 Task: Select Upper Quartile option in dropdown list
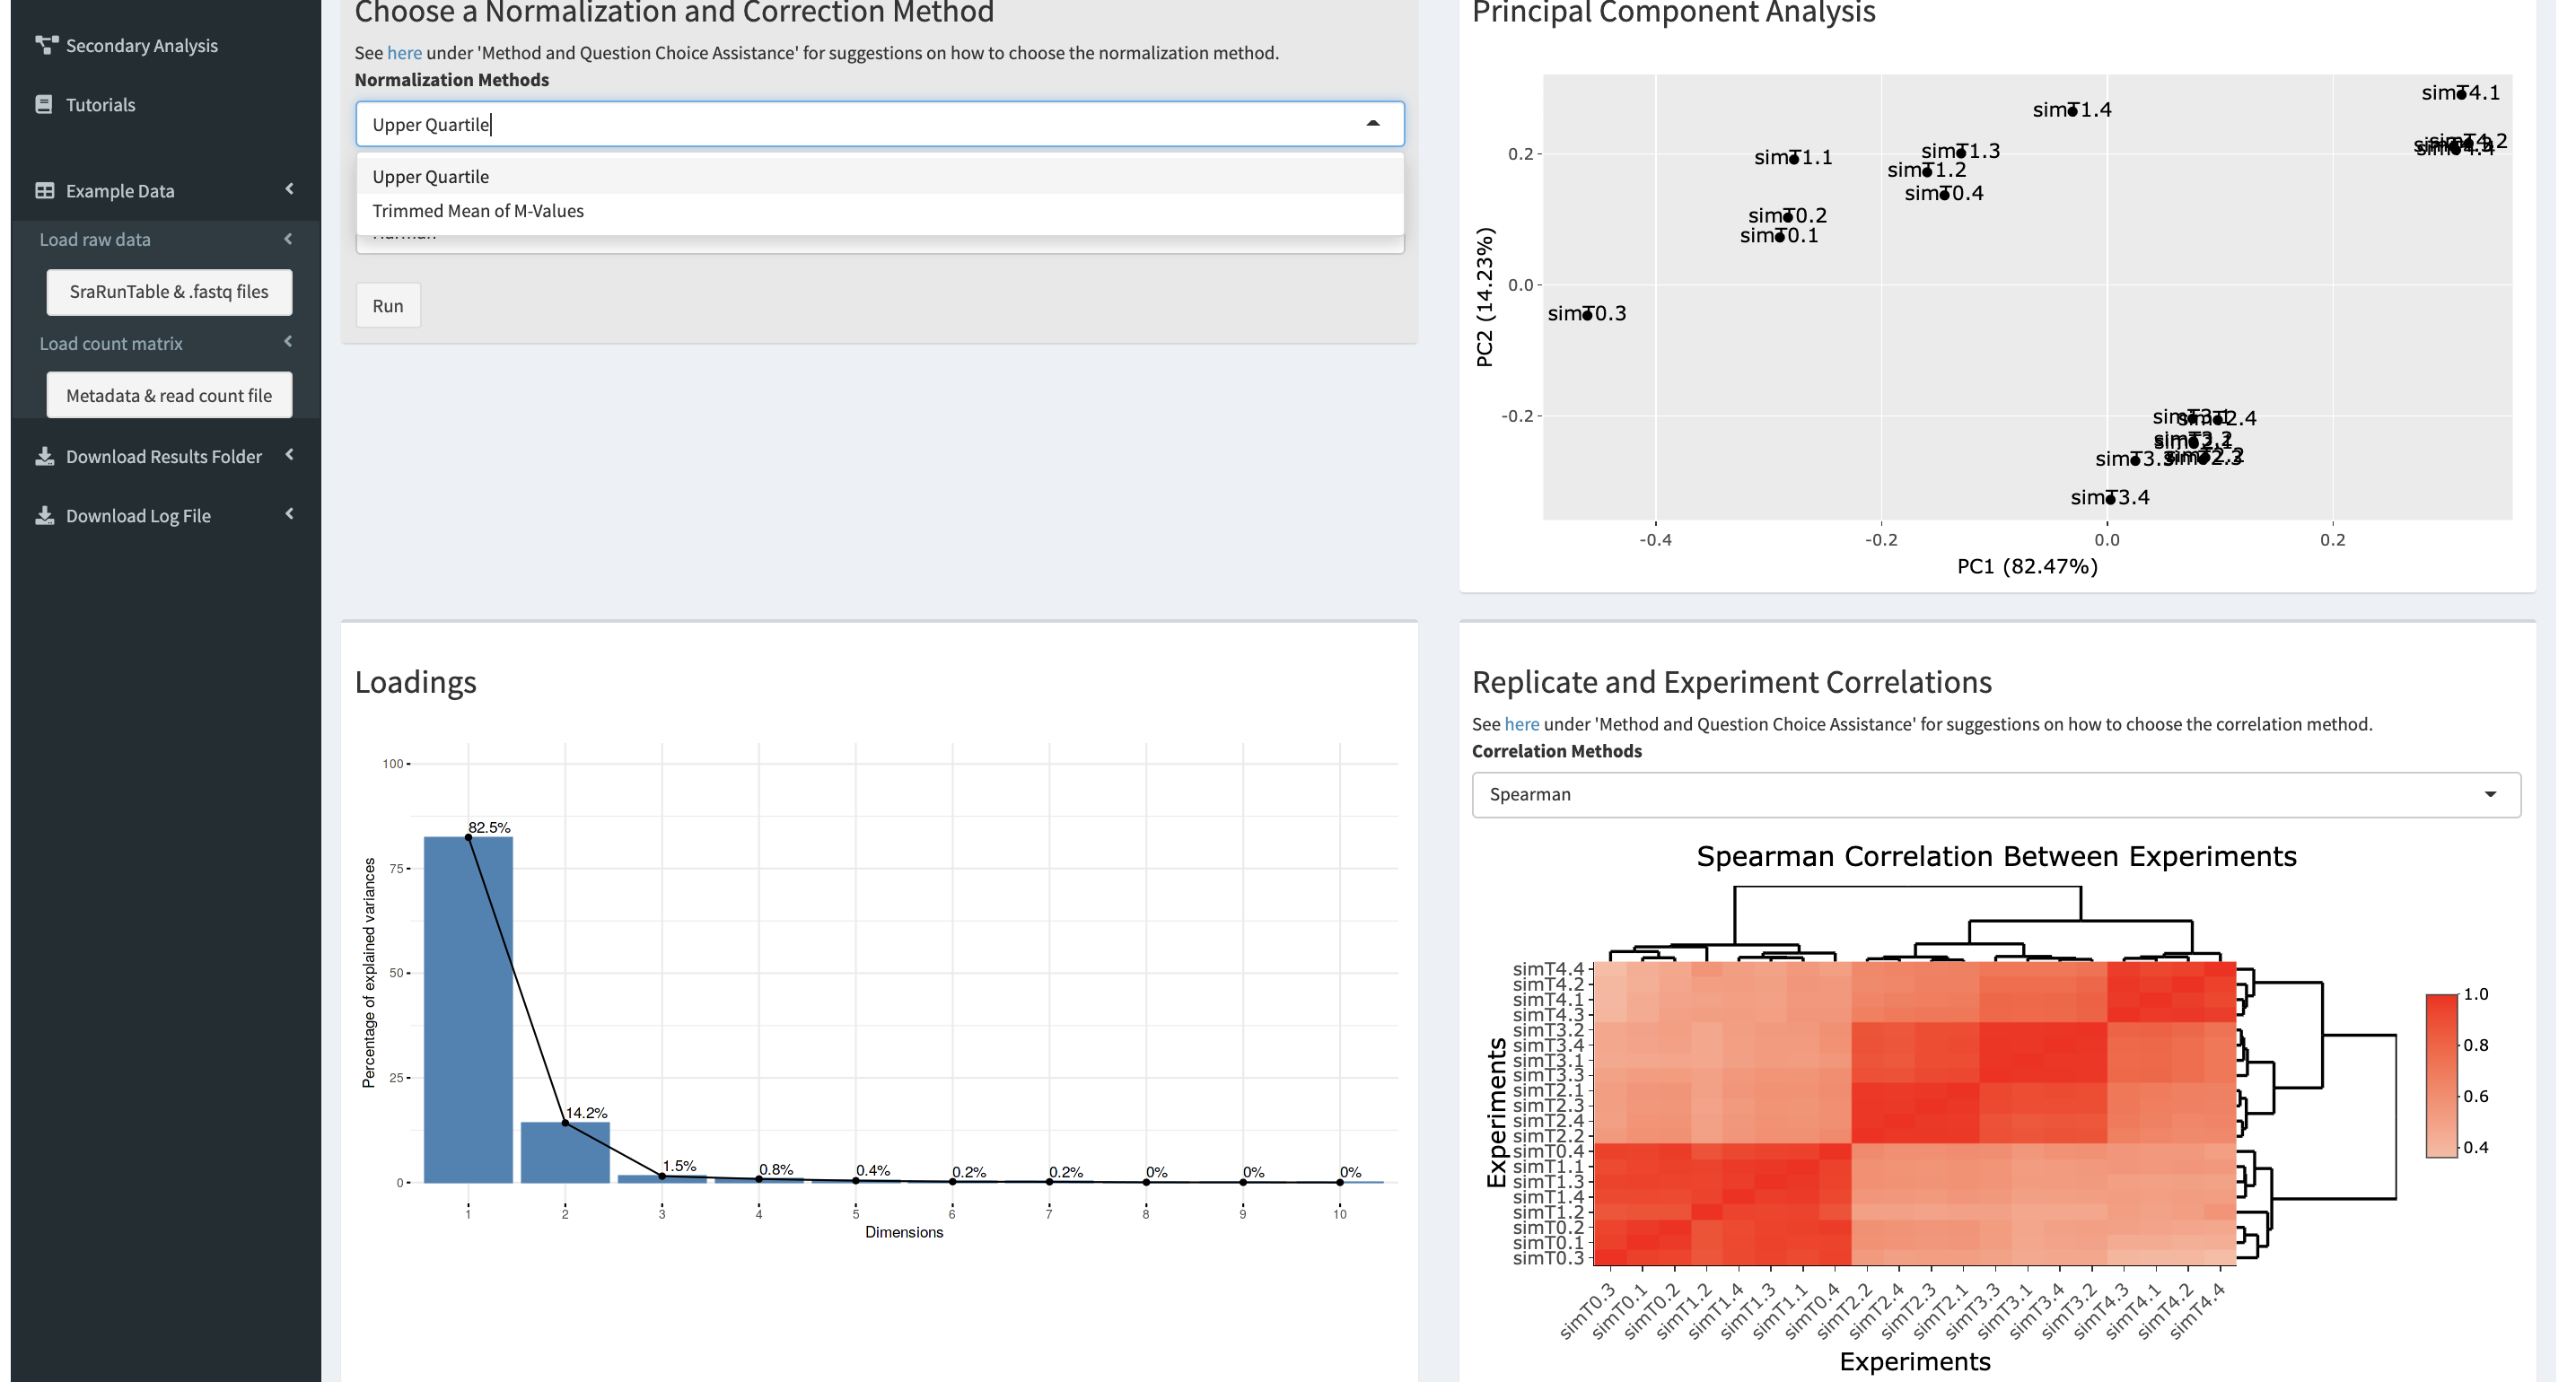[880, 177]
